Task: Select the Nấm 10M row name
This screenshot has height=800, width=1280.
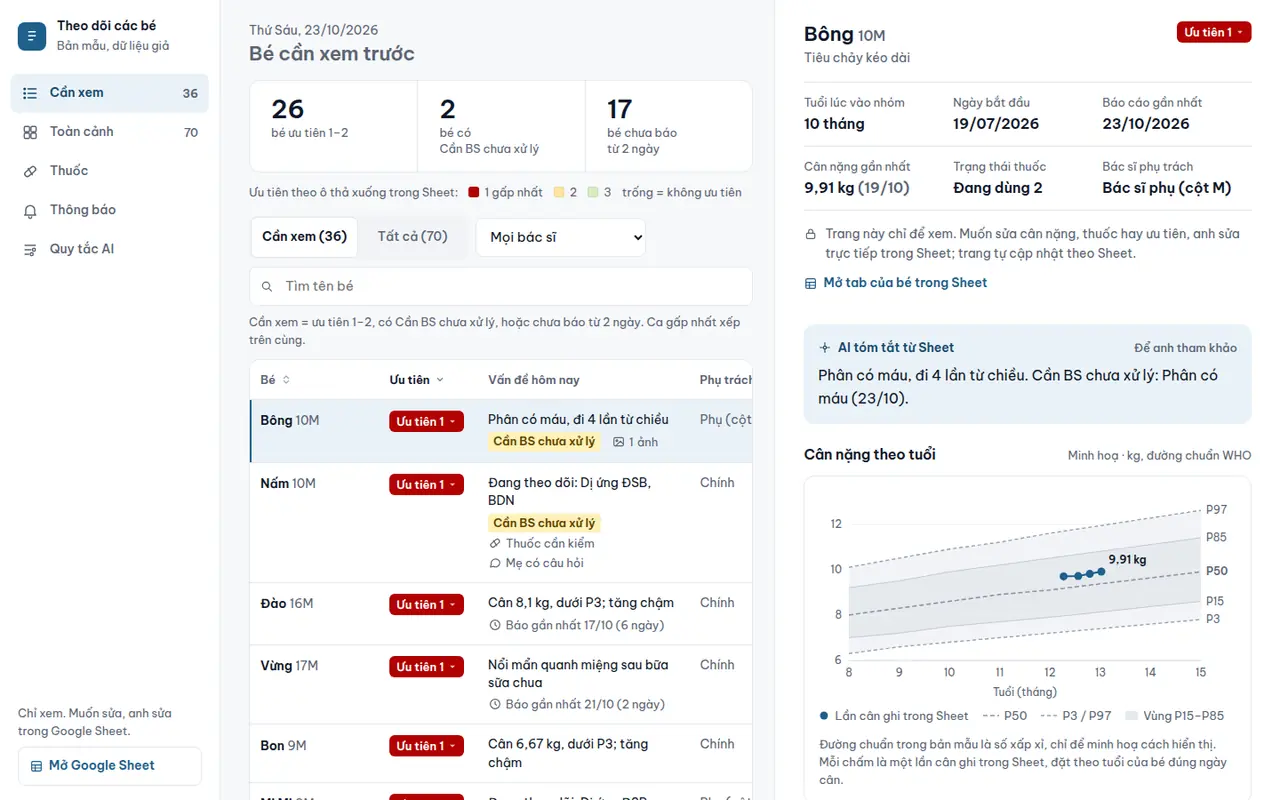Action: (x=288, y=484)
